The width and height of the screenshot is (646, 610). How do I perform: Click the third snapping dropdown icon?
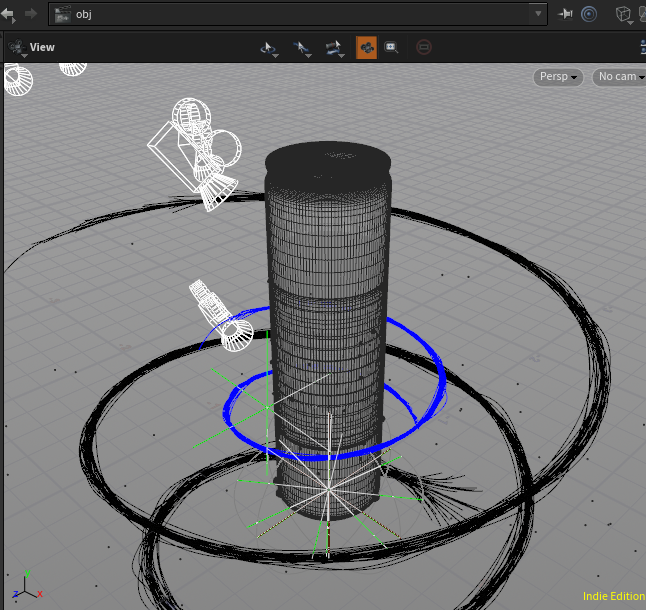335,47
